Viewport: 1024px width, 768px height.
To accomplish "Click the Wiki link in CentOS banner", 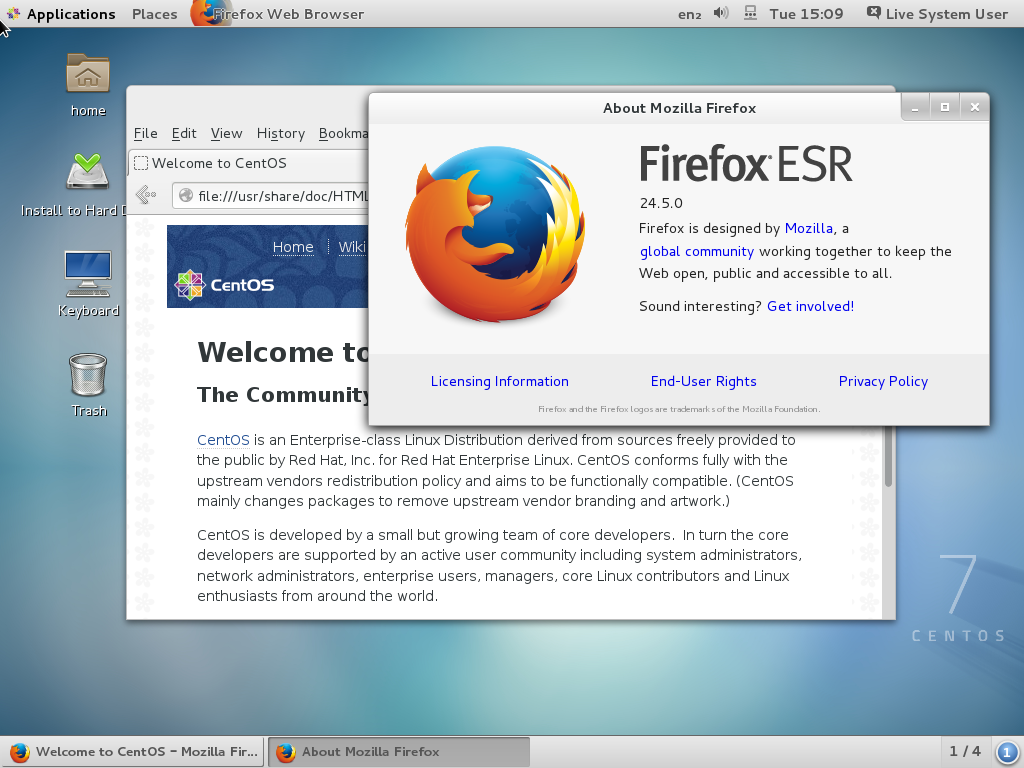I will click(x=351, y=247).
